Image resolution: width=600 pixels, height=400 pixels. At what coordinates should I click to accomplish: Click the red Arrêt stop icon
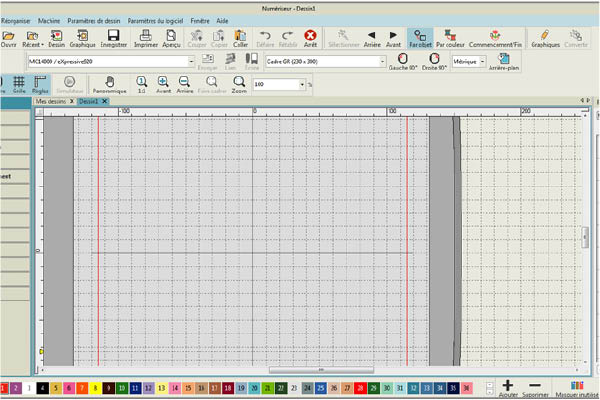[x=310, y=38]
